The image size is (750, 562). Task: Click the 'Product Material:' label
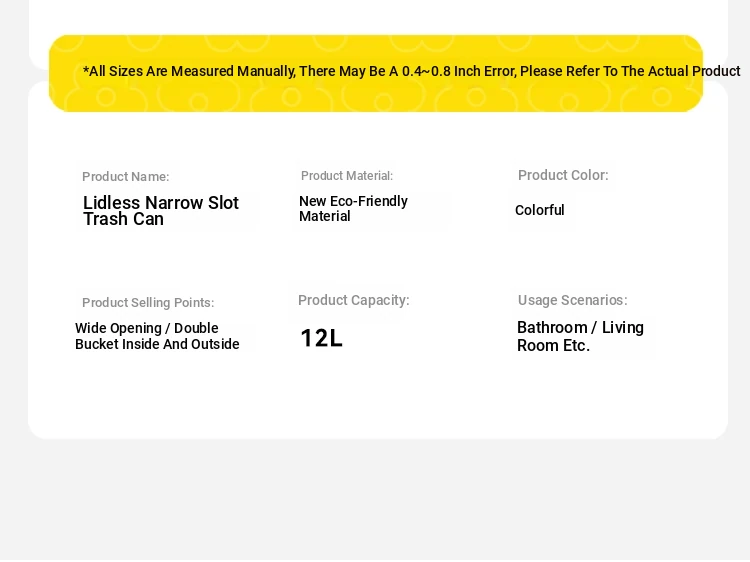(347, 176)
